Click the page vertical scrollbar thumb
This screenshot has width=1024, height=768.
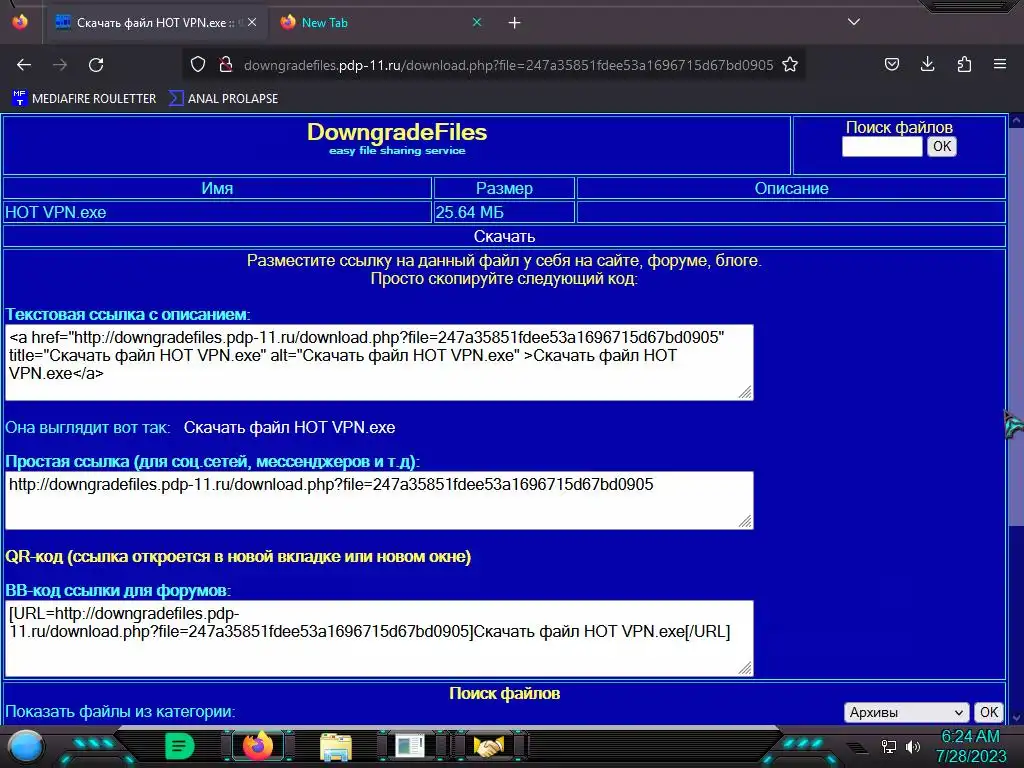(1016, 325)
